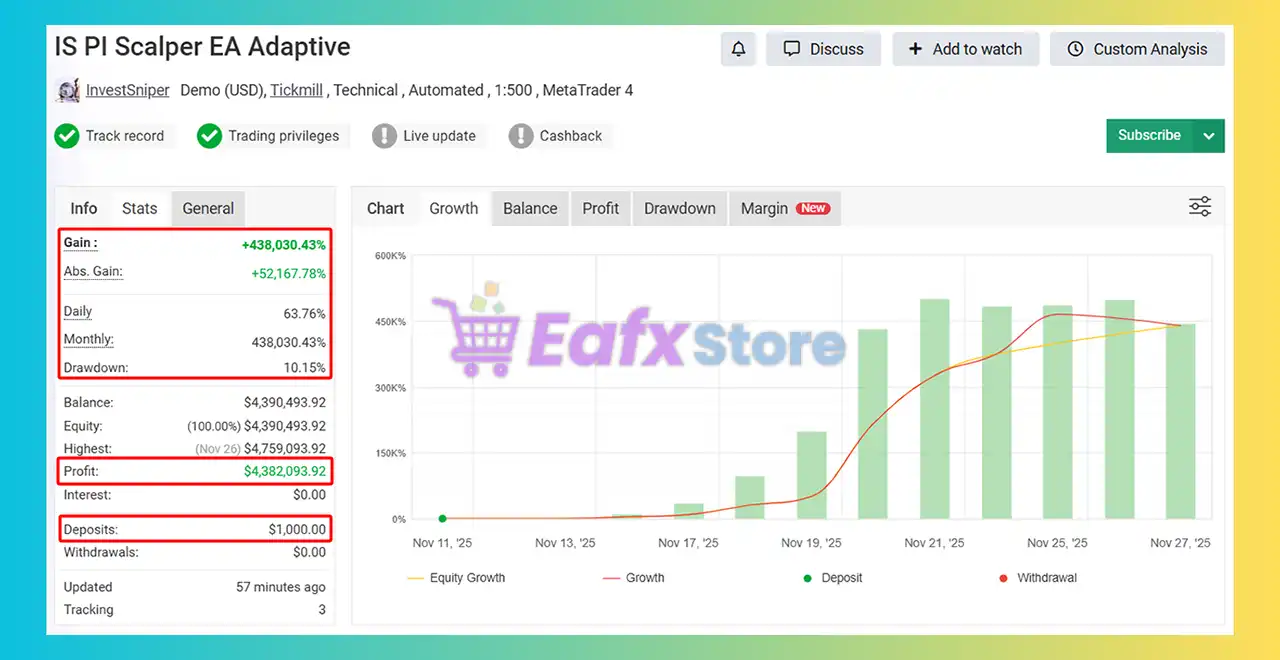Toggle Growth line legend series
Image resolution: width=1280 pixels, height=660 pixels.
pyautogui.click(x=633, y=578)
